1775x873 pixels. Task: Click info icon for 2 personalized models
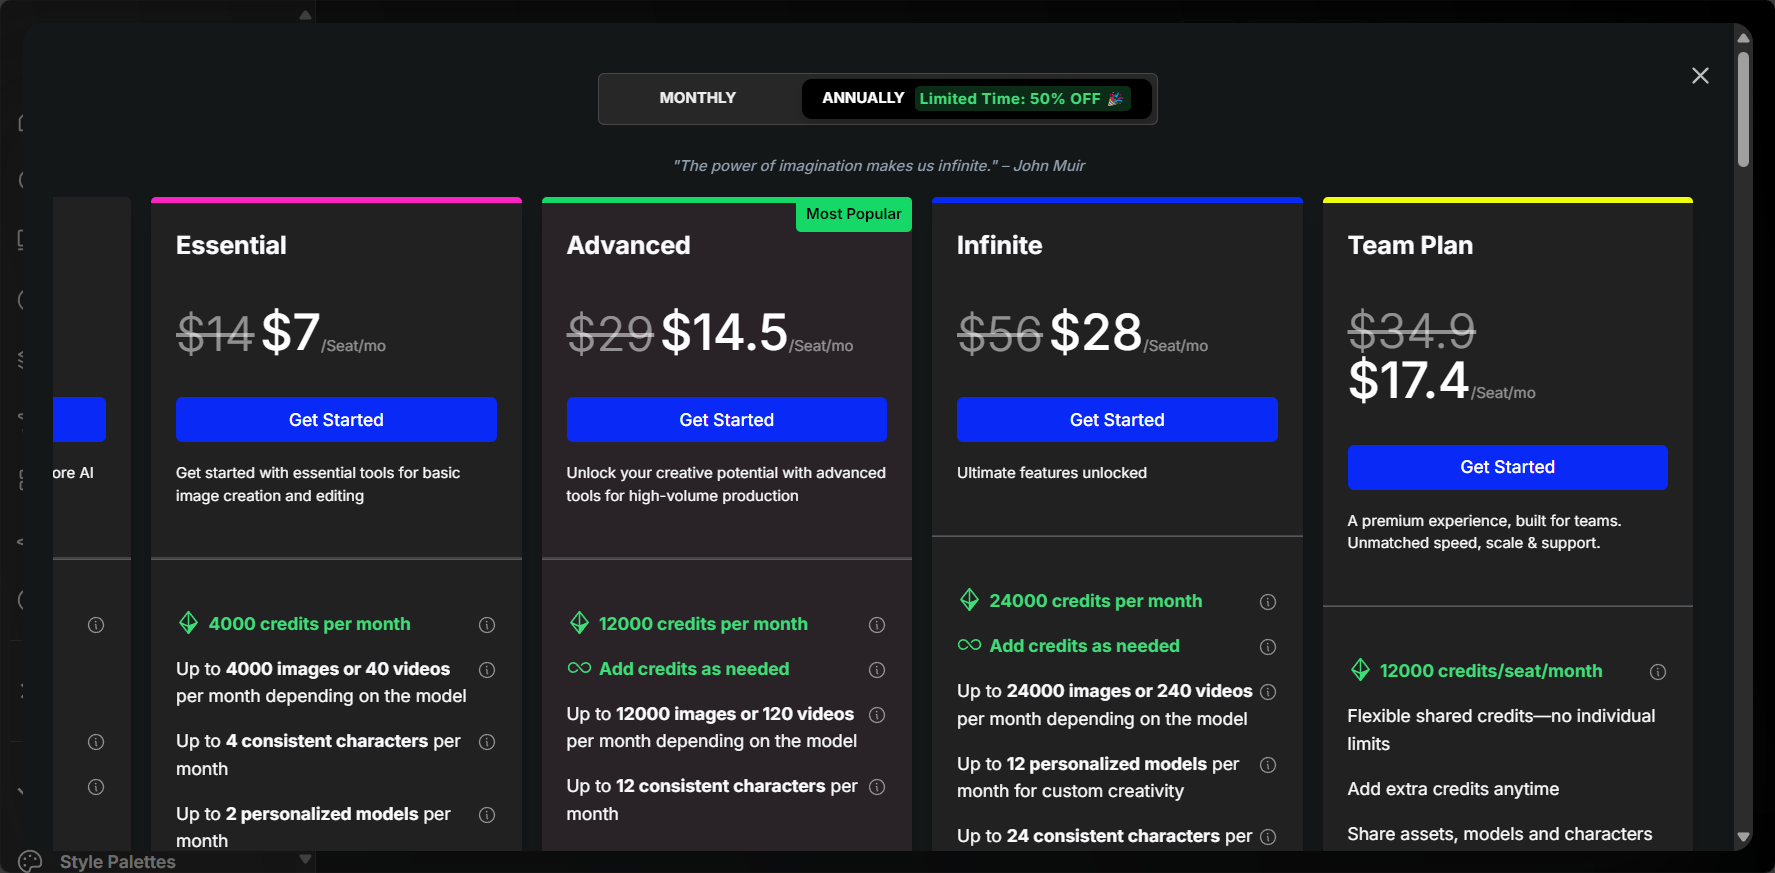[487, 815]
